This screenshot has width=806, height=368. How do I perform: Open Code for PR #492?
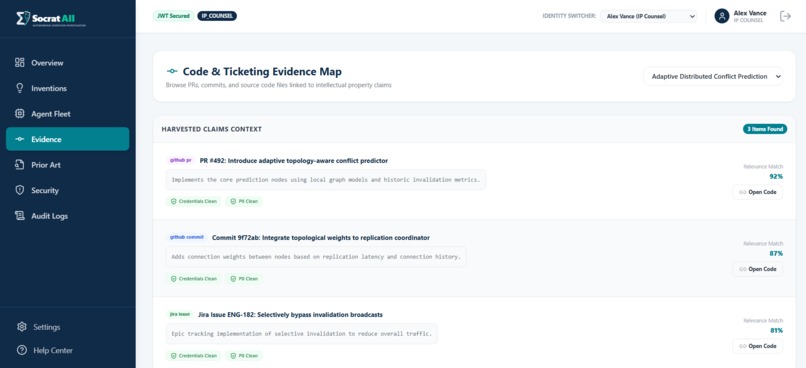point(758,192)
